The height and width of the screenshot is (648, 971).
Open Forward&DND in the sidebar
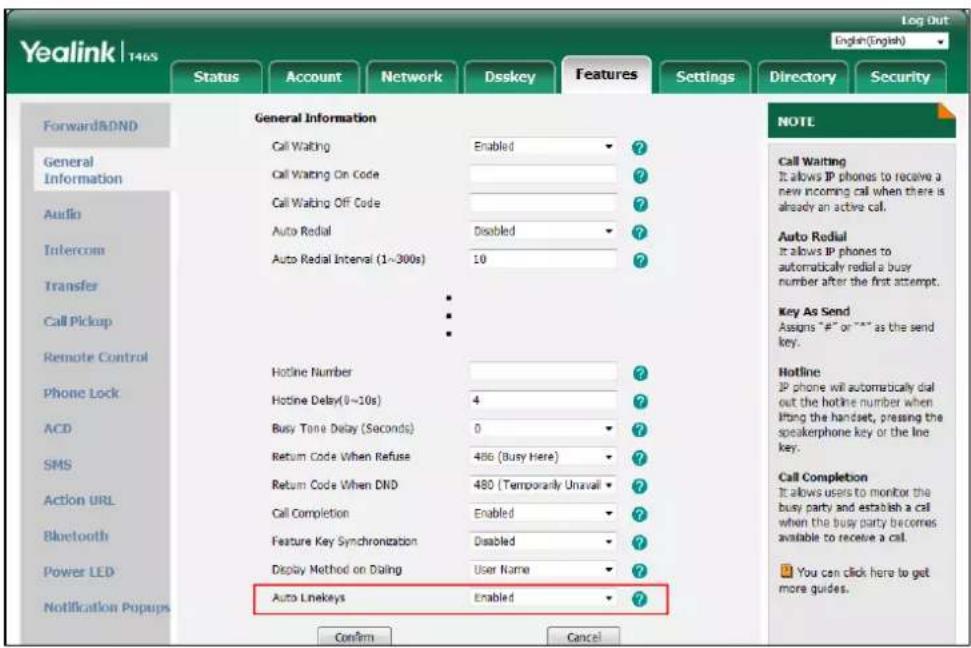[90, 126]
